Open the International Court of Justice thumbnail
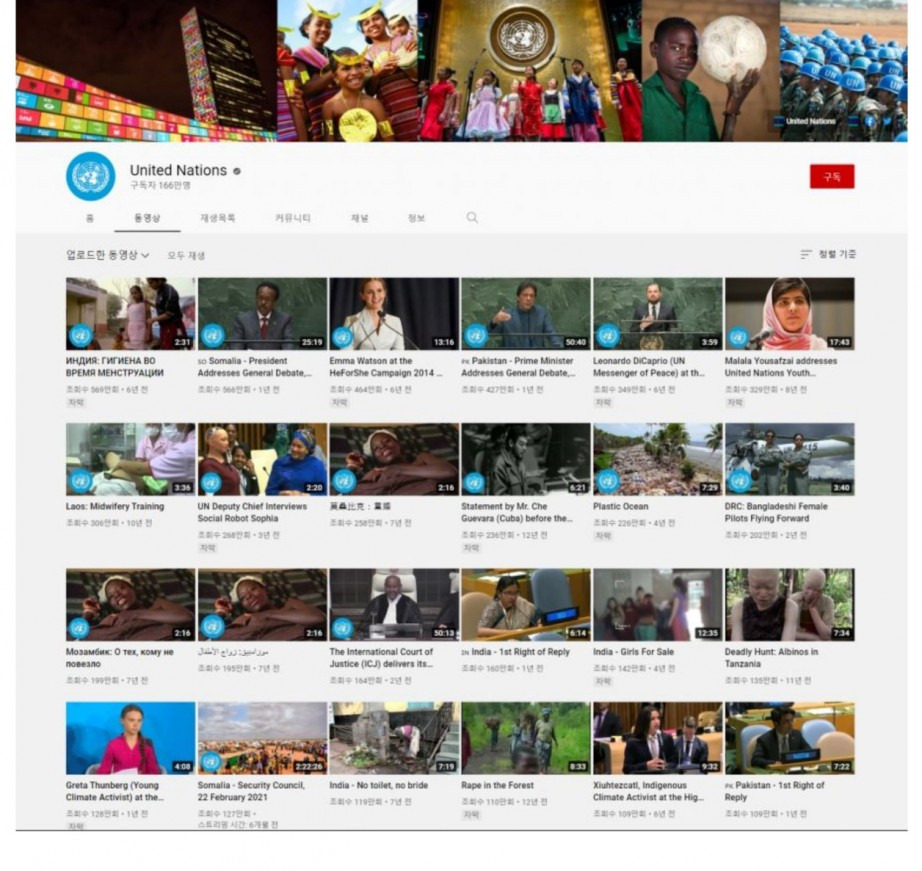 coord(394,605)
